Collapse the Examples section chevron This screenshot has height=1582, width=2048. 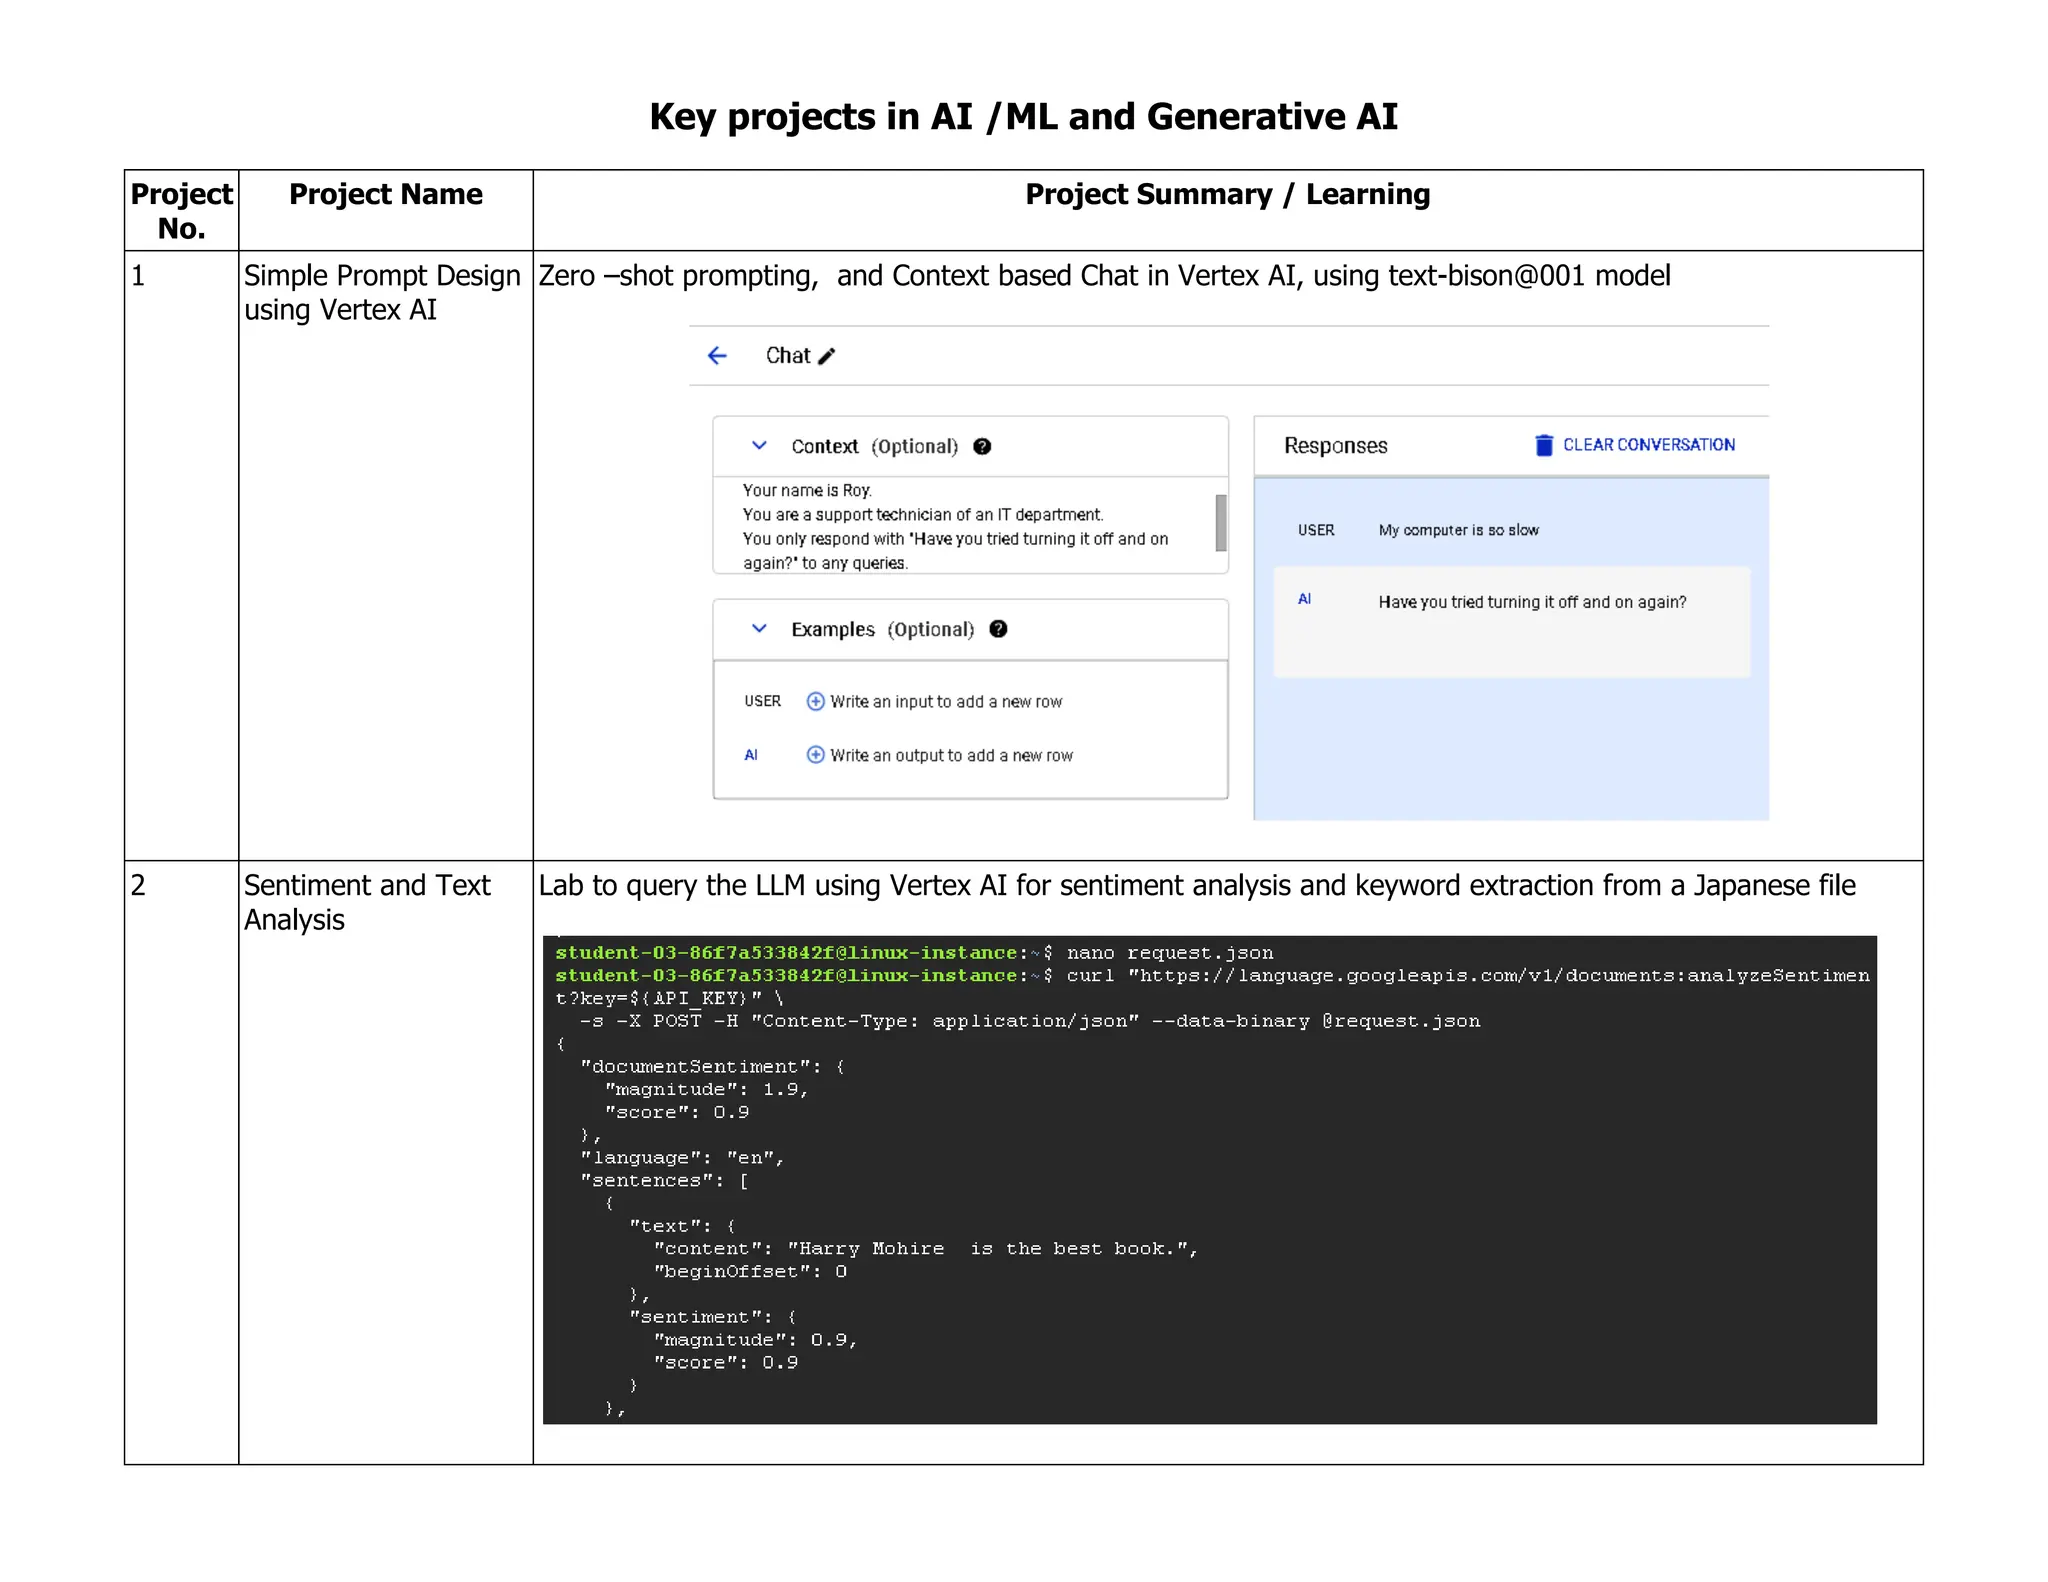(x=759, y=629)
